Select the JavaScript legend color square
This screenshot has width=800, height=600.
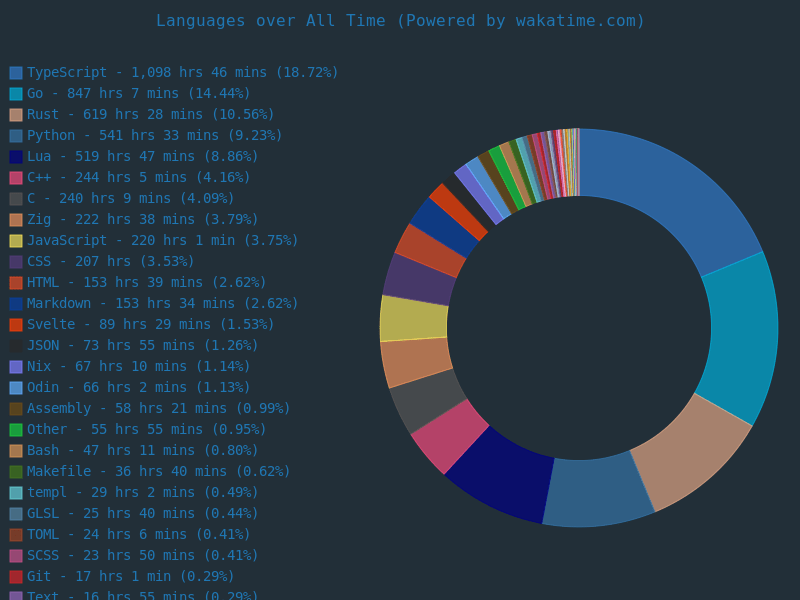pyautogui.click(x=16, y=241)
